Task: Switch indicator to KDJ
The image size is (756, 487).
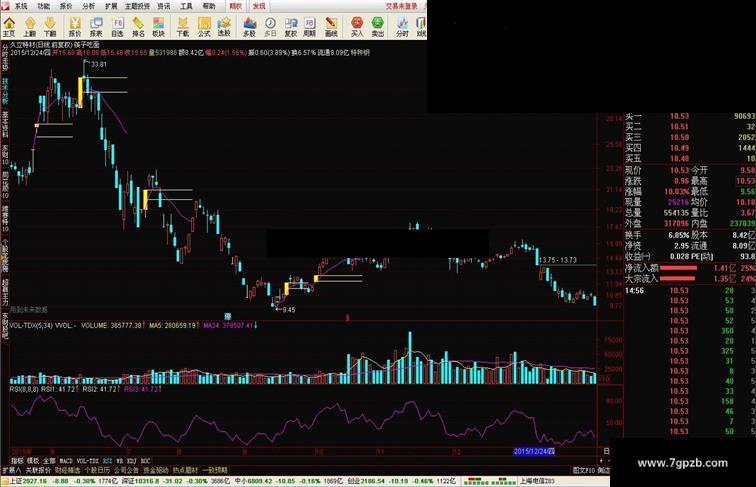Action: coord(132,461)
